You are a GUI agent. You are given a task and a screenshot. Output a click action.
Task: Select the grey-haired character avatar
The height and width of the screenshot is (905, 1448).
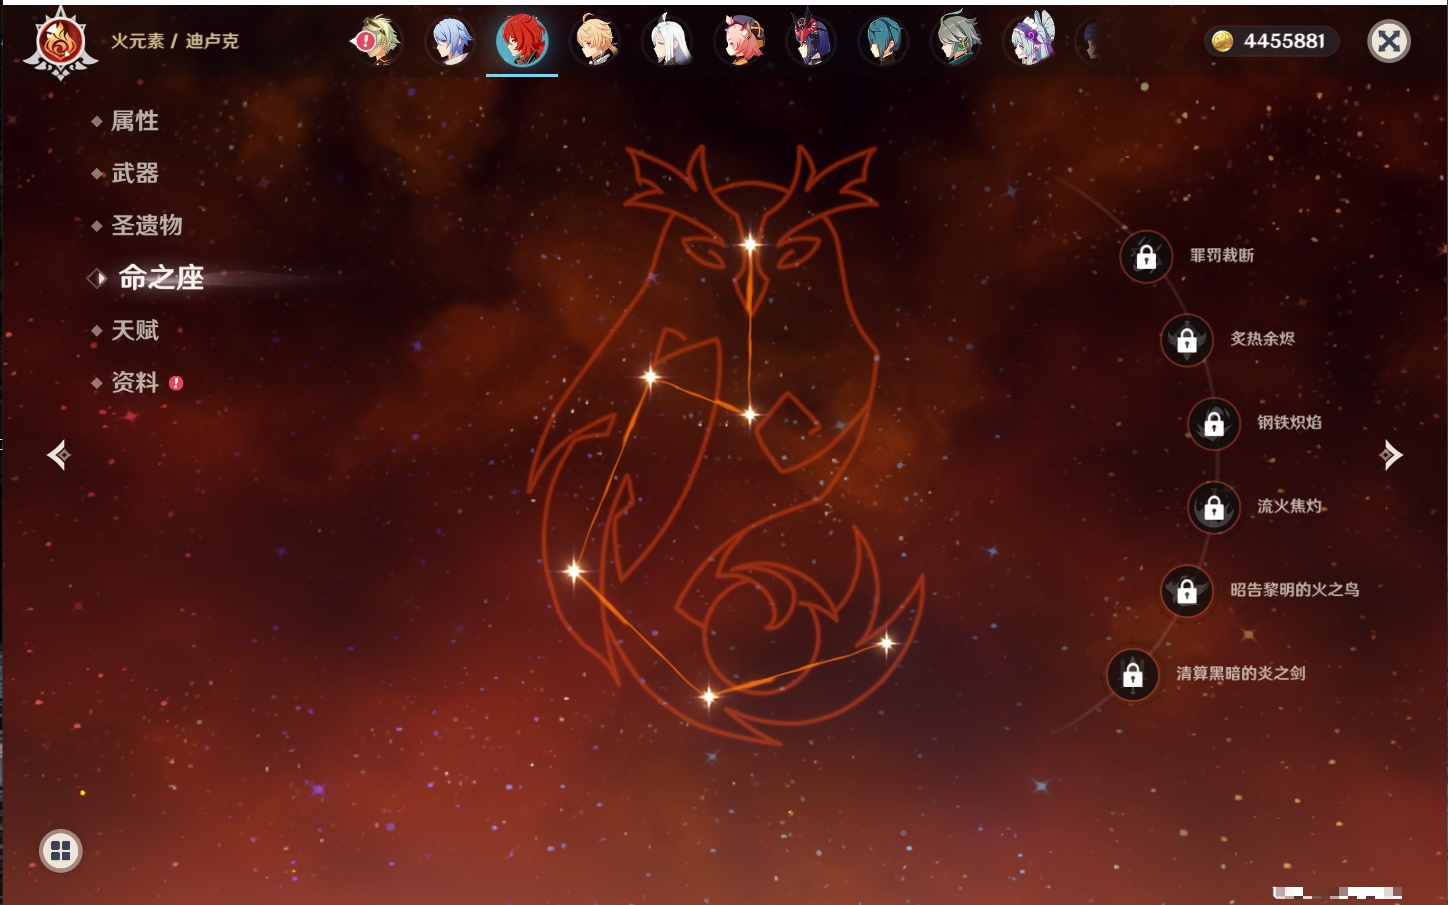[x=956, y=41]
